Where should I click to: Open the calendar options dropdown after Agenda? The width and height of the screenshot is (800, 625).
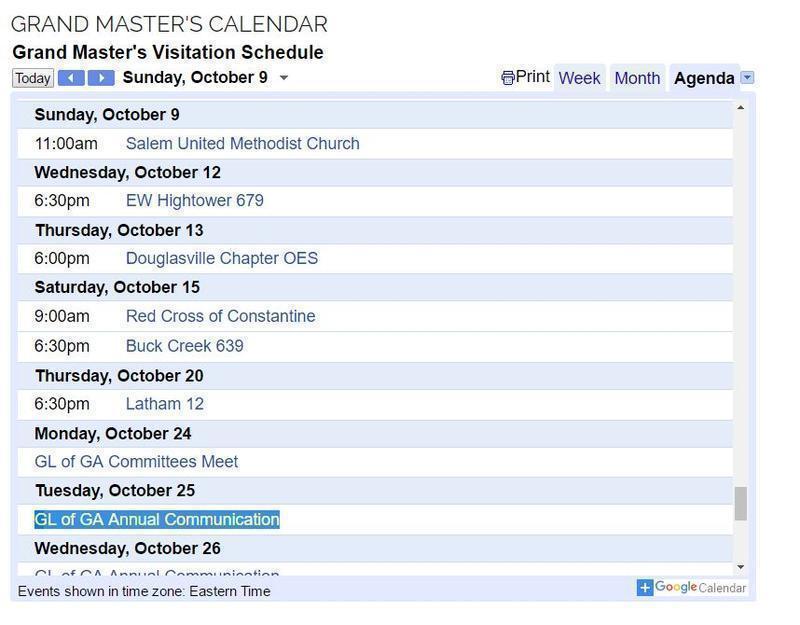[747, 78]
